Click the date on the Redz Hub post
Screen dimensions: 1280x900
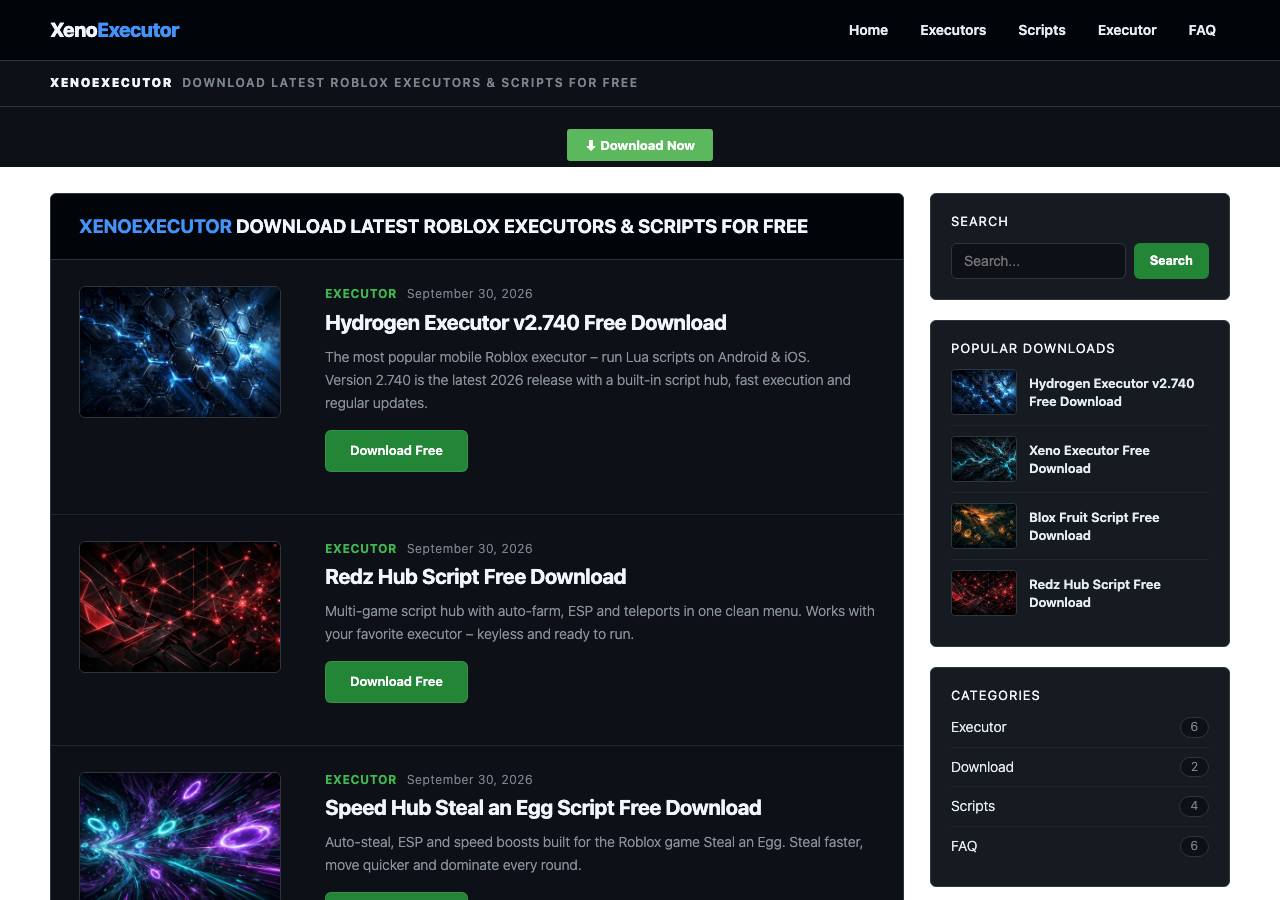[470, 548]
